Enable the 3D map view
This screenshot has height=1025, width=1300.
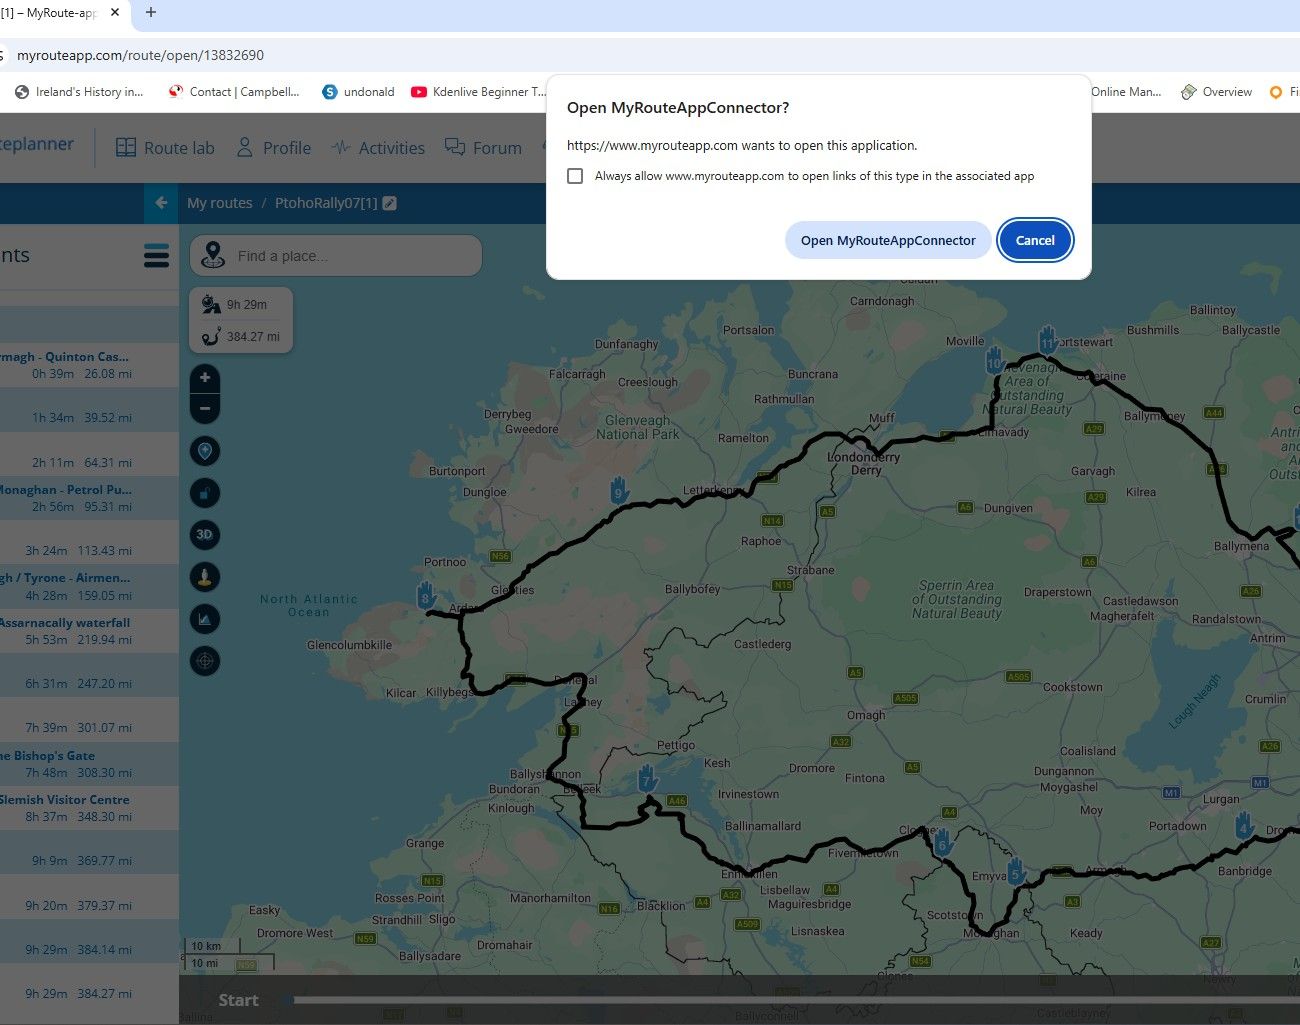click(205, 535)
